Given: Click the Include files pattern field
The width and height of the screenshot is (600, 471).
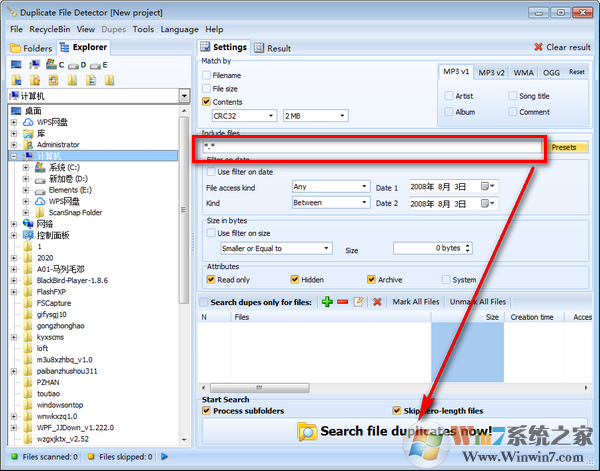Looking at the screenshot, I should pyautogui.click(x=371, y=147).
